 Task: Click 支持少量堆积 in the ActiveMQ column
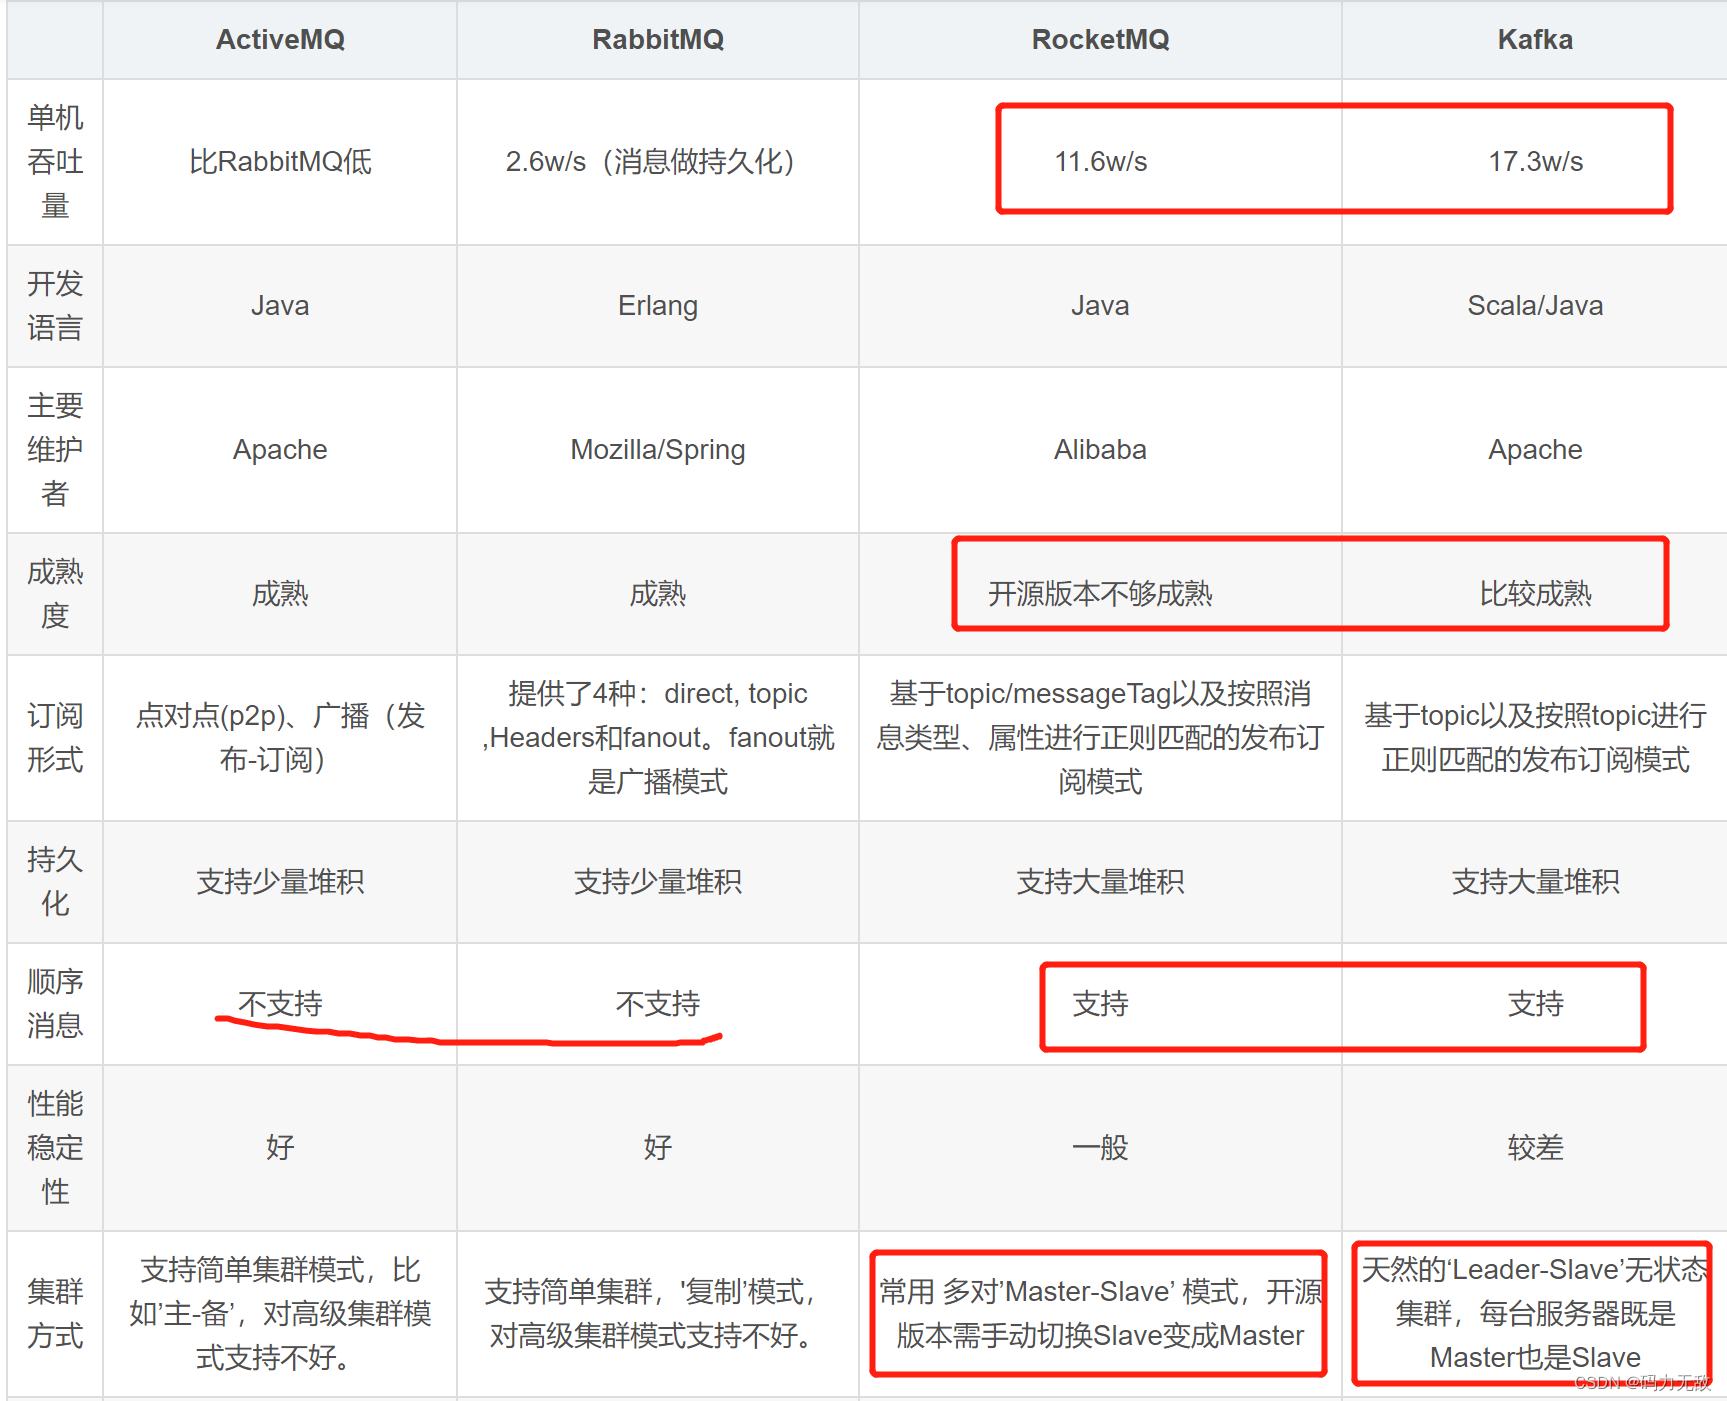(280, 882)
